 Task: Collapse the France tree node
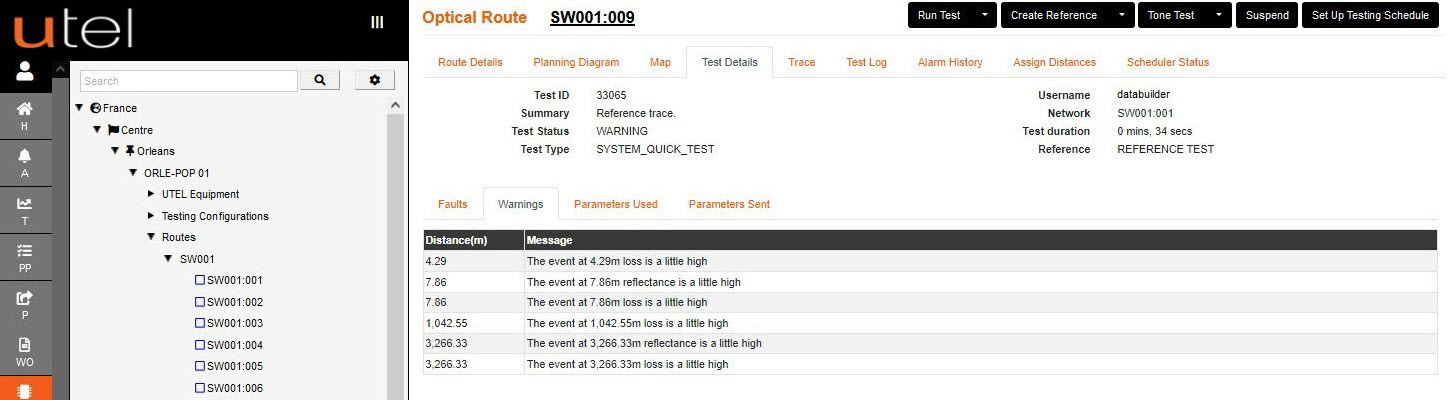click(x=79, y=108)
